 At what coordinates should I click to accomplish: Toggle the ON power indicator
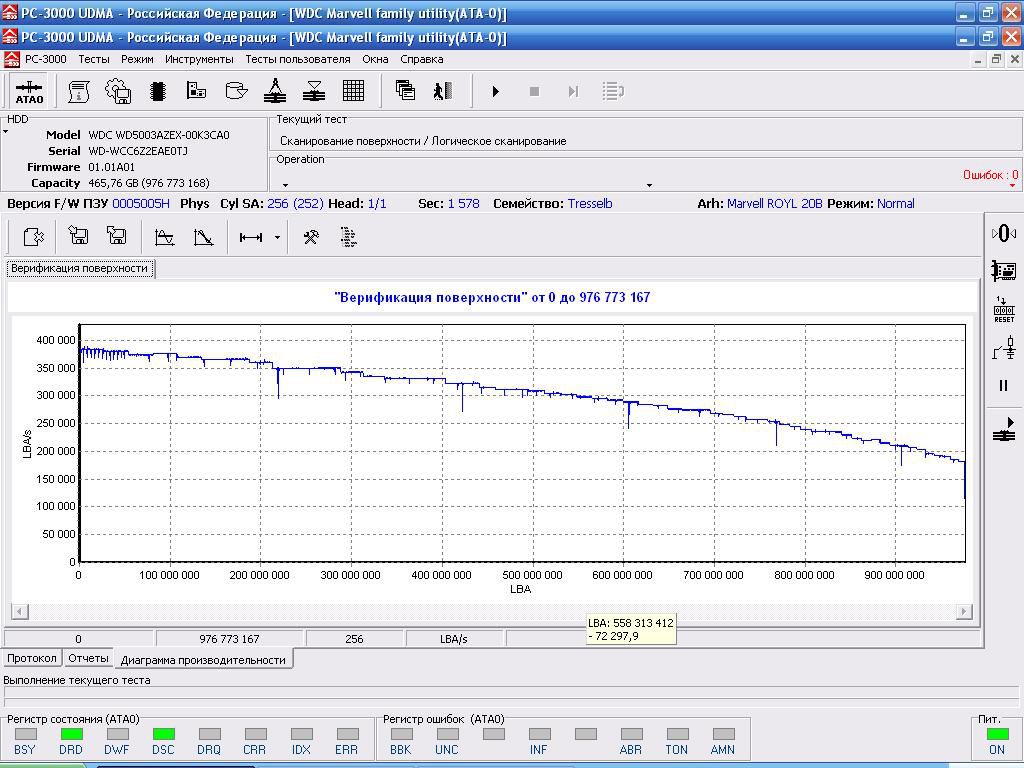pos(996,734)
